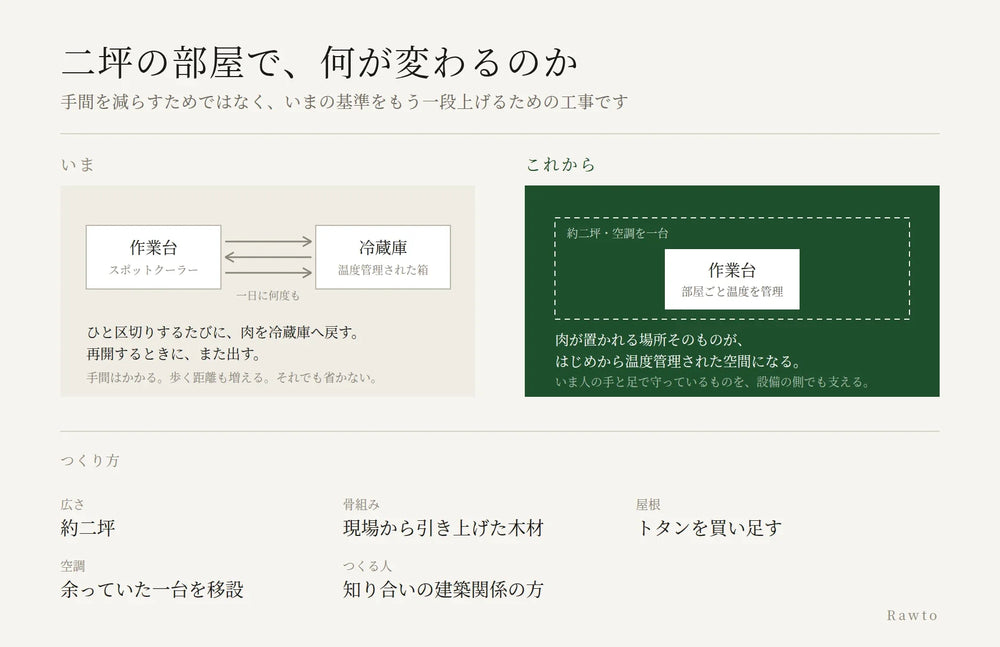Click the value 余っていた一台を移設
The height and width of the screenshot is (647, 1000).
[152, 589]
